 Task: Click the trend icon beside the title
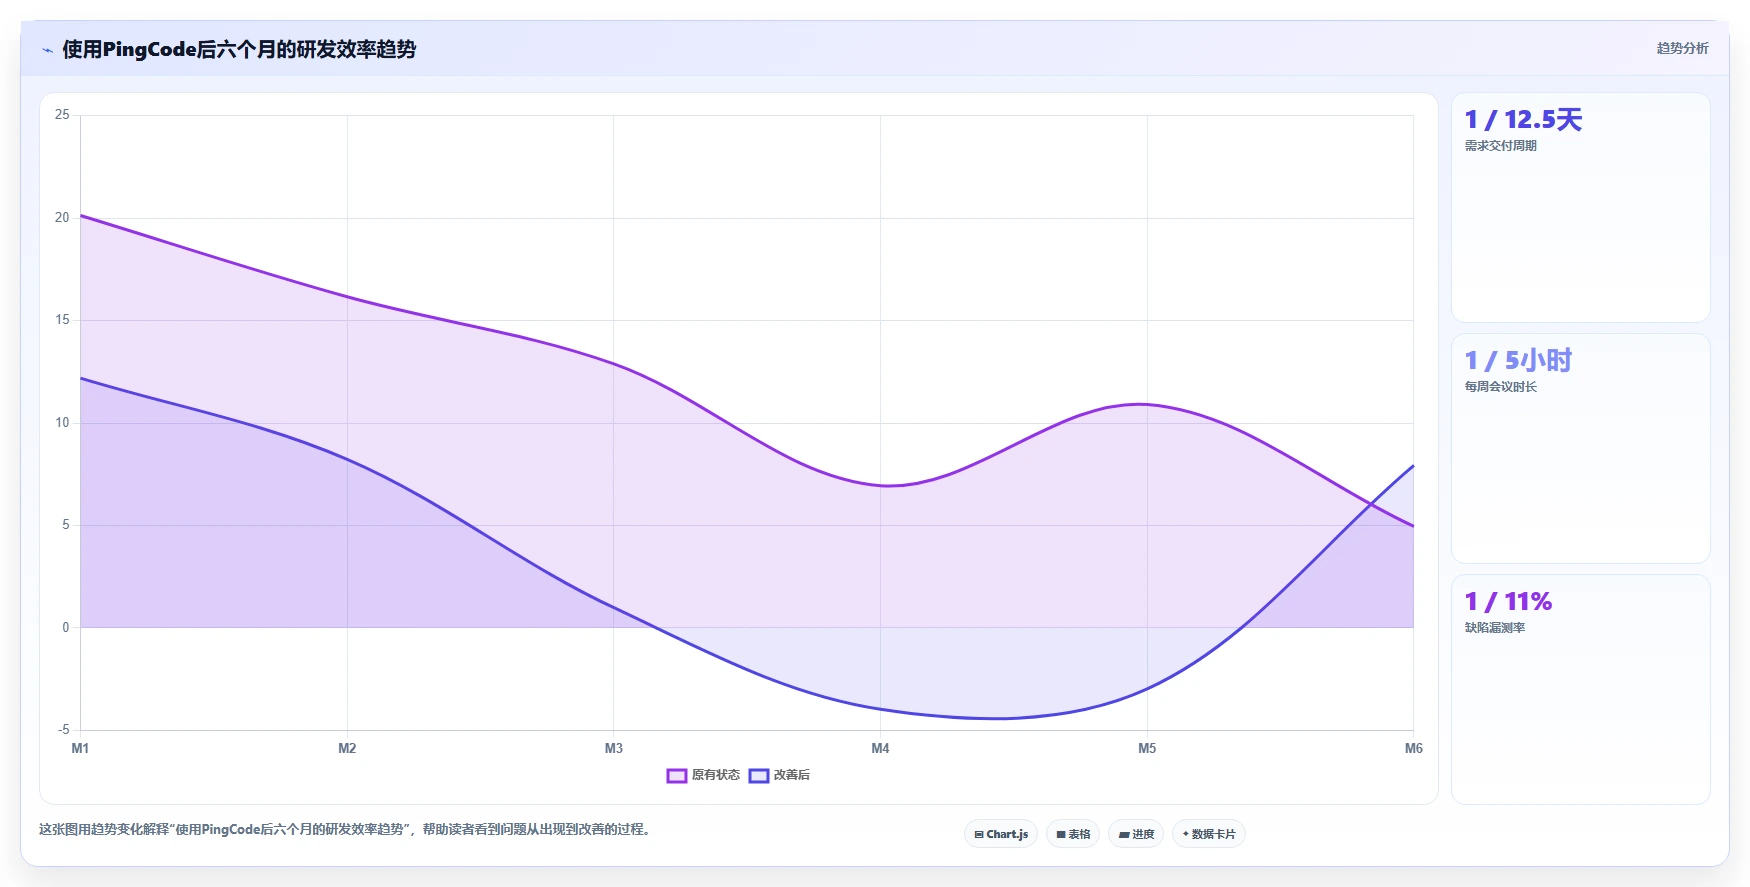pyautogui.click(x=47, y=50)
